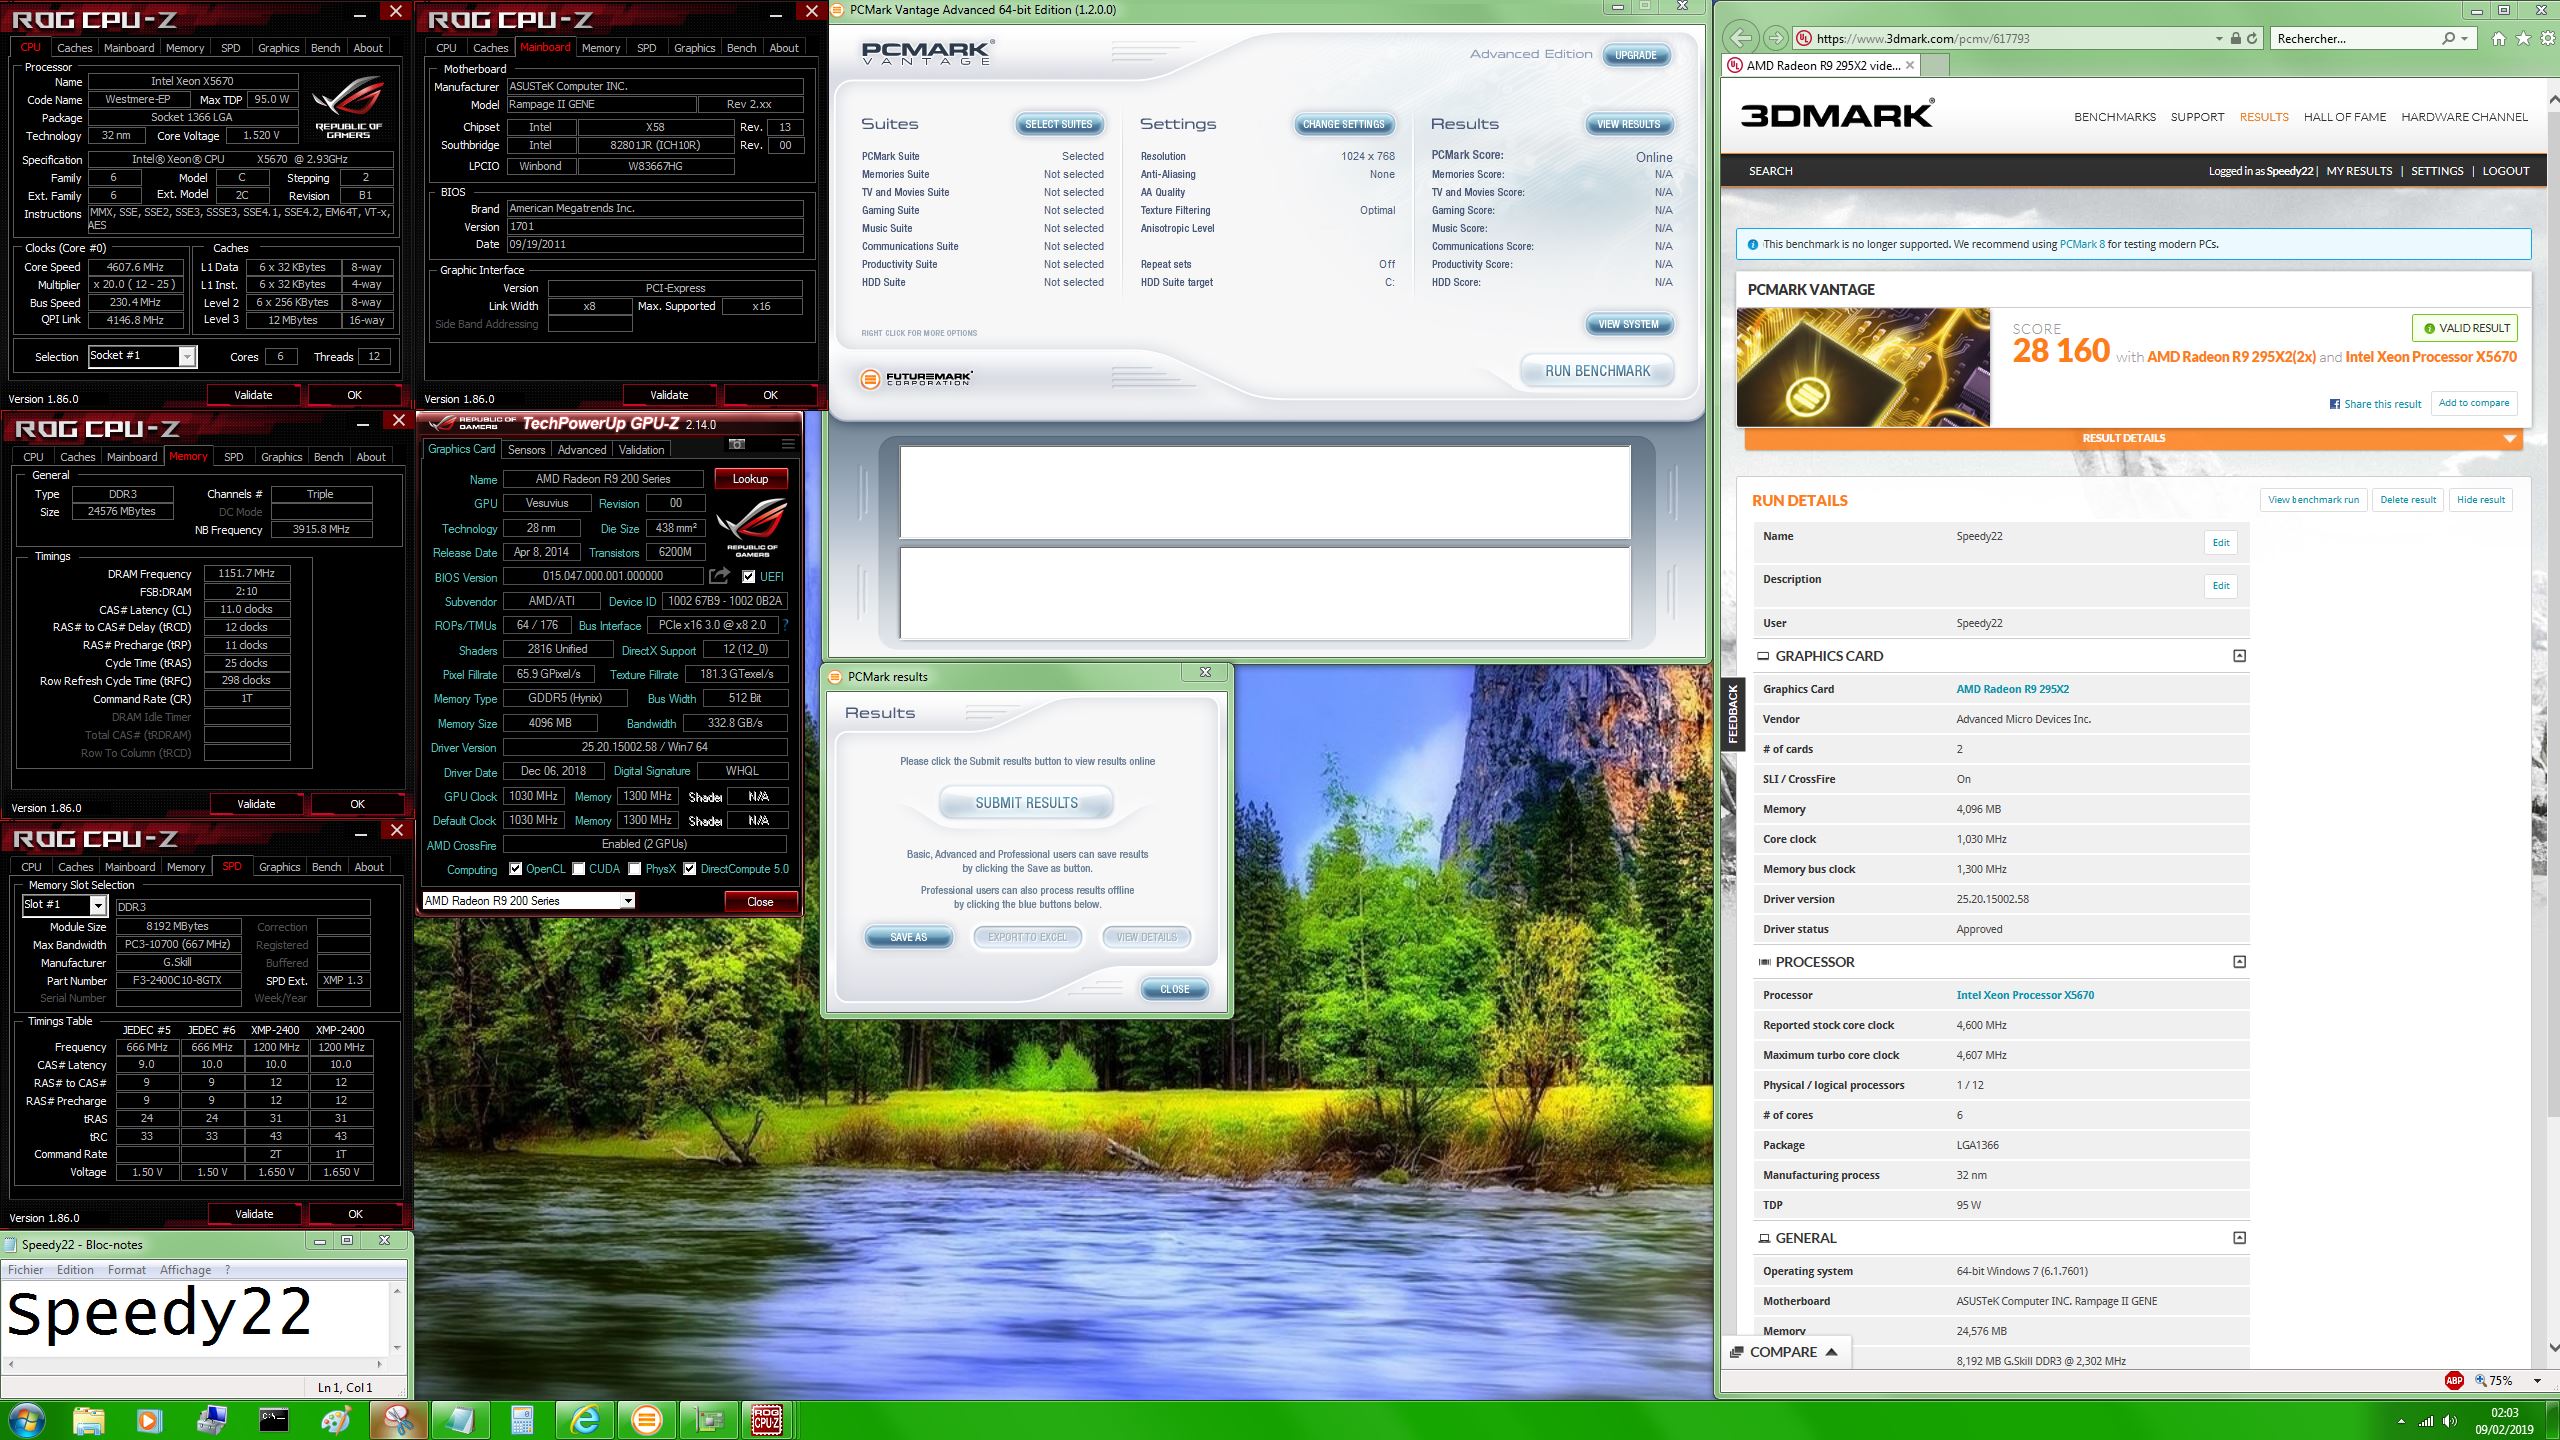This screenshot has height=1440, width=2560.
Task: Click the RUN BENCHMARK button
Action: pos(1597,371)
